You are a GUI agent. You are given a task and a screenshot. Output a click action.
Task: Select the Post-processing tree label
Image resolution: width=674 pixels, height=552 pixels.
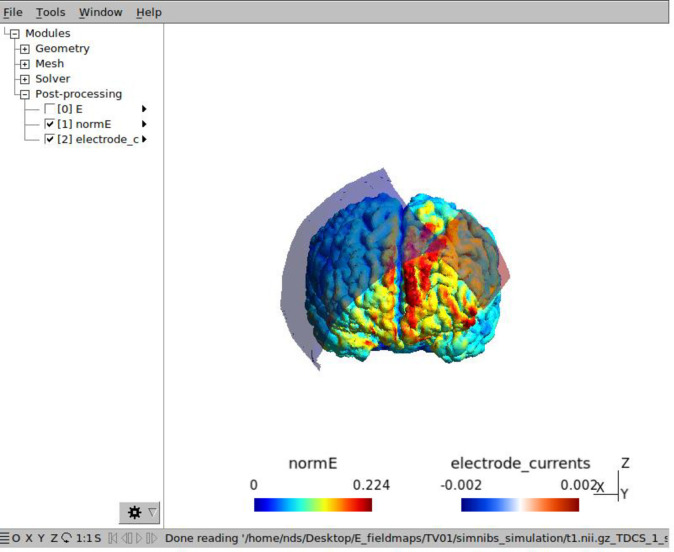(x=79, y=94)
